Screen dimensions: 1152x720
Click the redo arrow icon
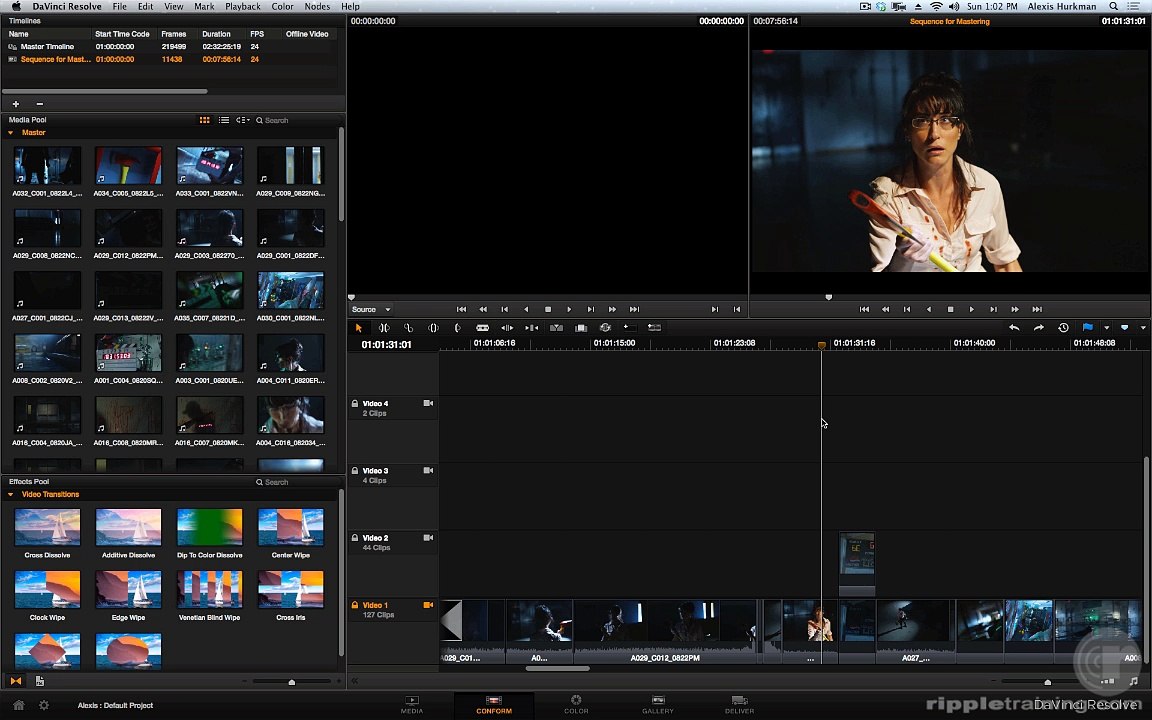pyautogui.click(x=1038, y=328)
